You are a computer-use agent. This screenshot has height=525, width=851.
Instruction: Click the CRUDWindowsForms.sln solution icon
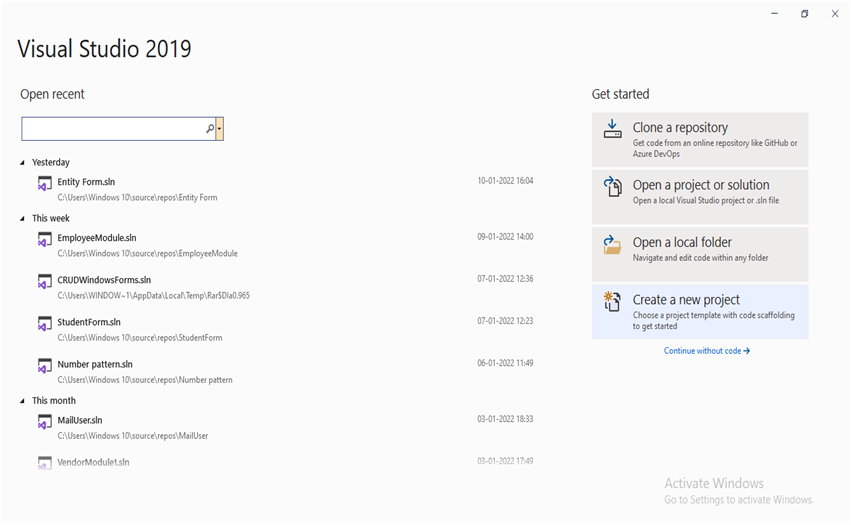[x=44, y=282]
